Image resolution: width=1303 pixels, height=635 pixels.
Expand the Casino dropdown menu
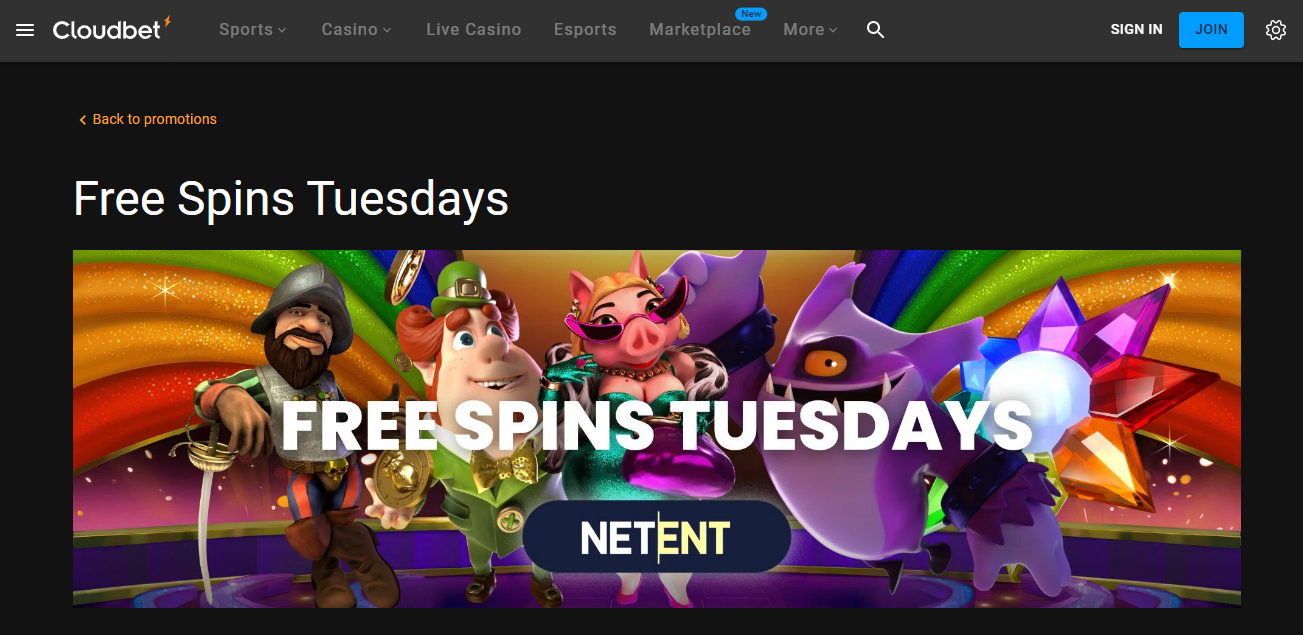pyautogui.click(x=356, y=30)
